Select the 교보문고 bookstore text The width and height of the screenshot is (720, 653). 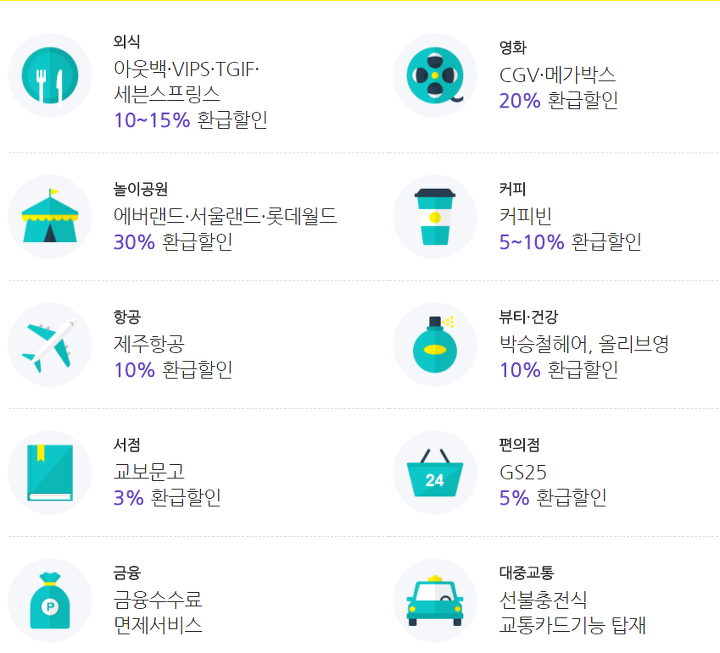tap(149, 472)
